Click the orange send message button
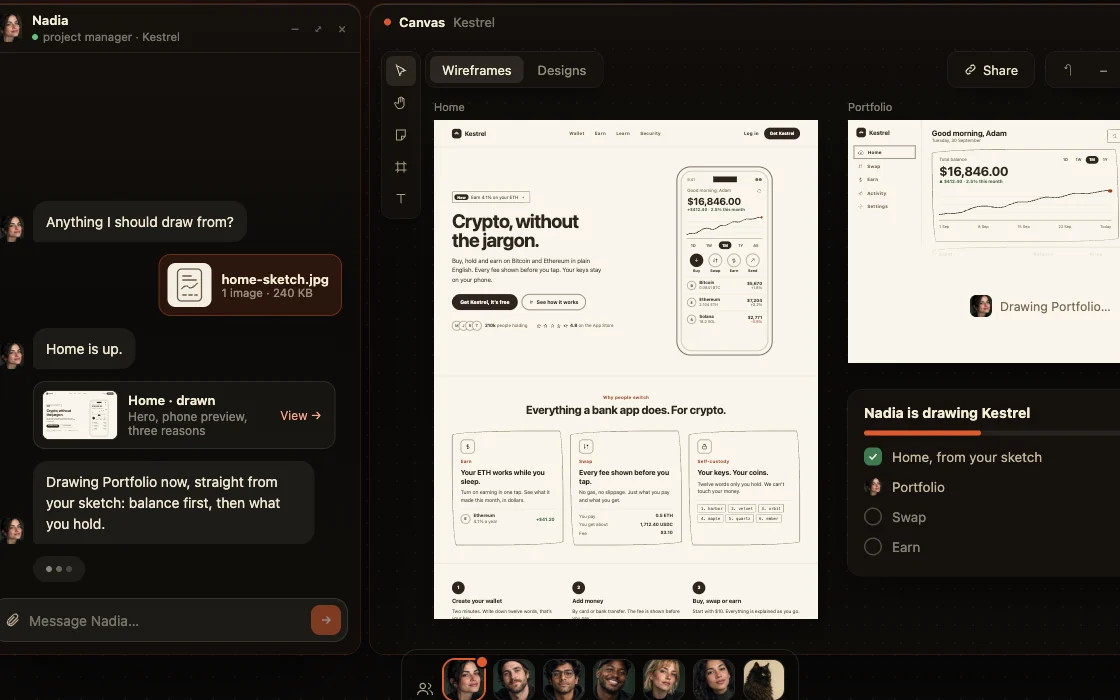 tap(326, 620)
